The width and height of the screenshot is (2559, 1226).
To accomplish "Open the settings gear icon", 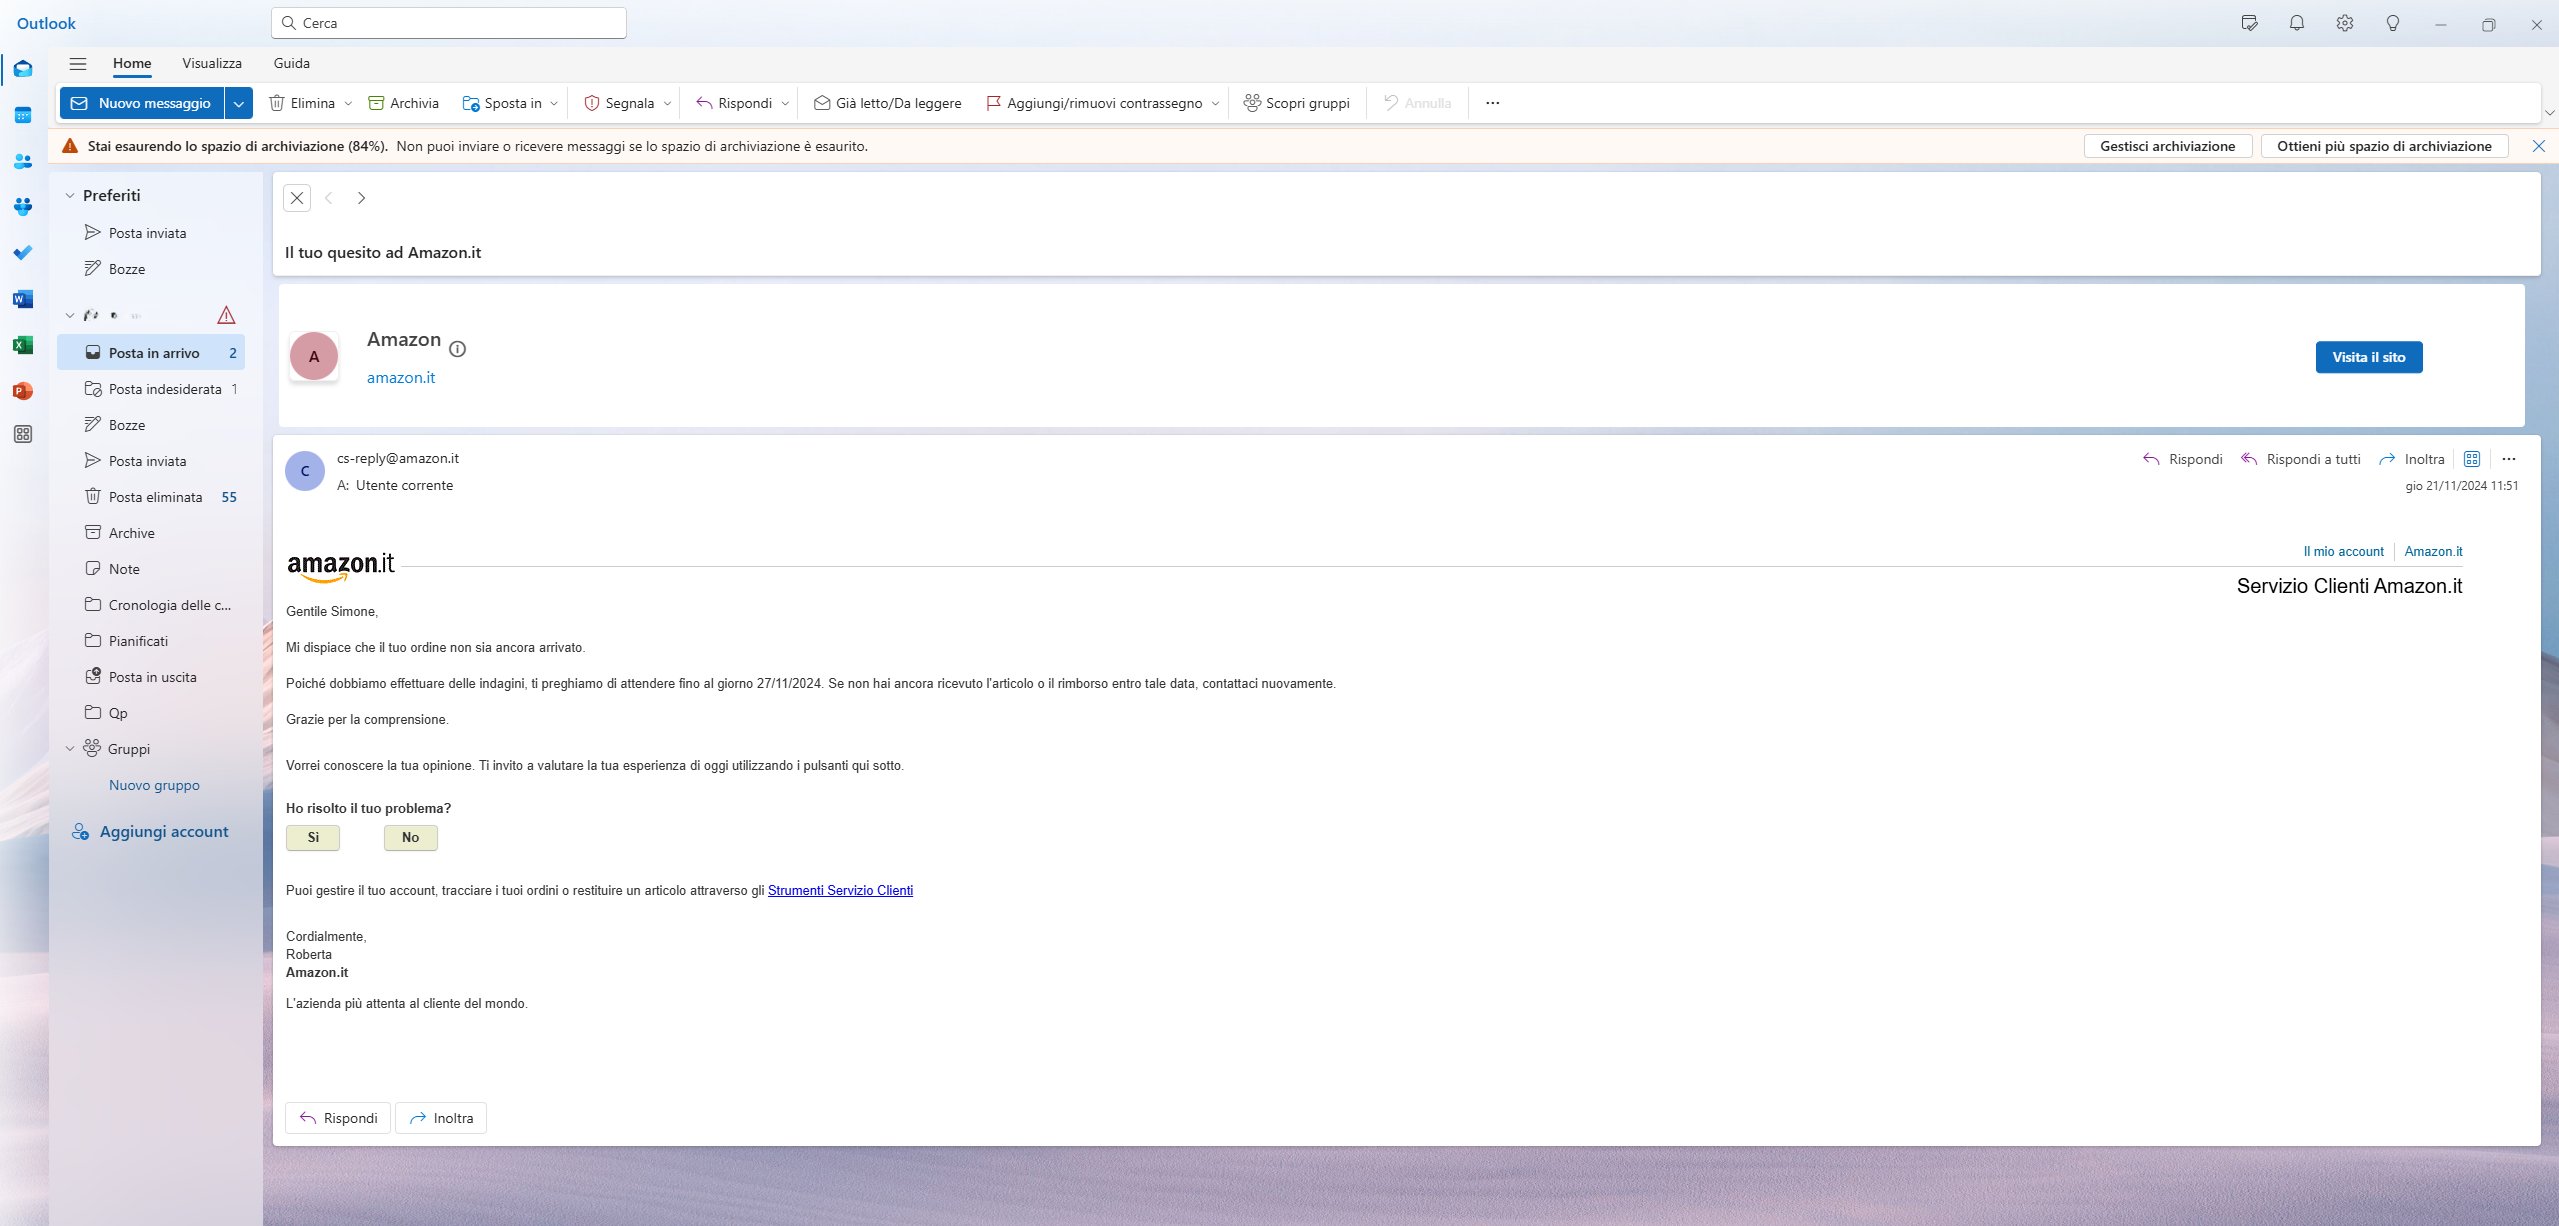I will [2345, 23].
